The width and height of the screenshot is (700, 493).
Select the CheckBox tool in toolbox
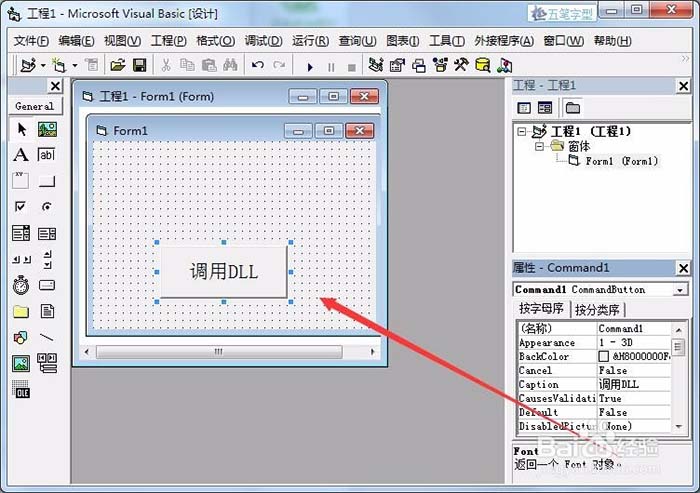pos(21,206)
